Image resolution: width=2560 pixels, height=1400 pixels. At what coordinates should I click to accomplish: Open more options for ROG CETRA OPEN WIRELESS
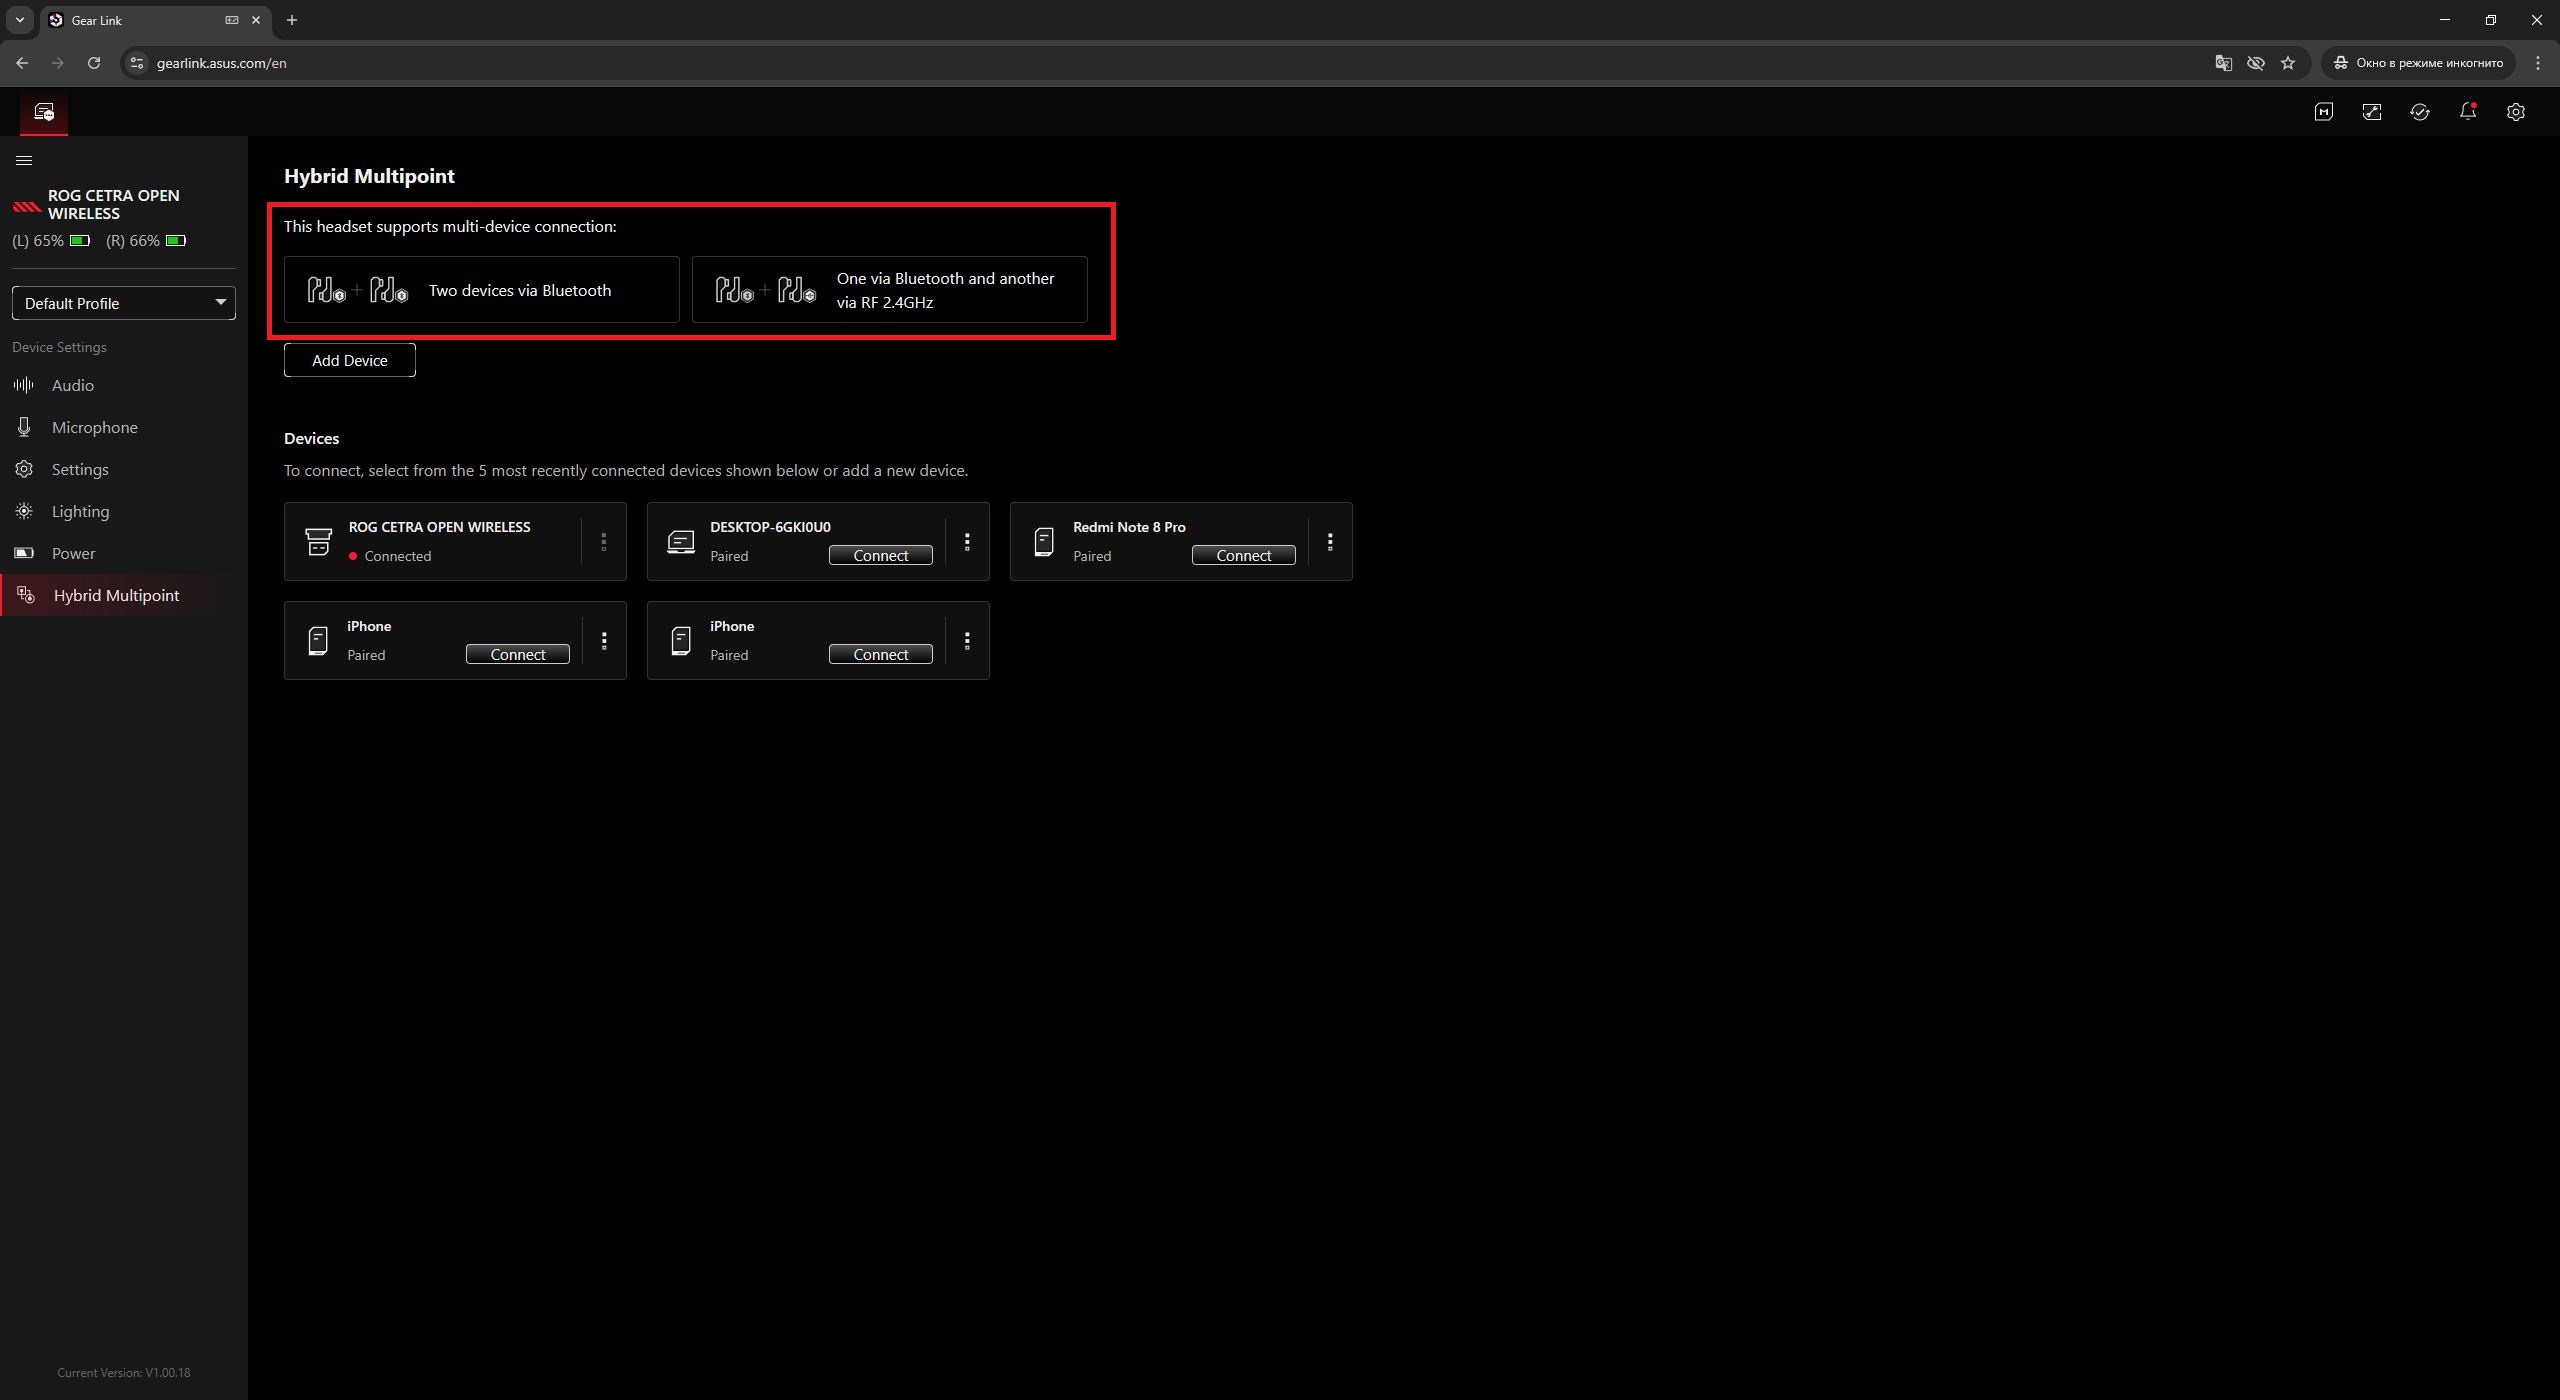pyautogui.click(x=604, y=541)
